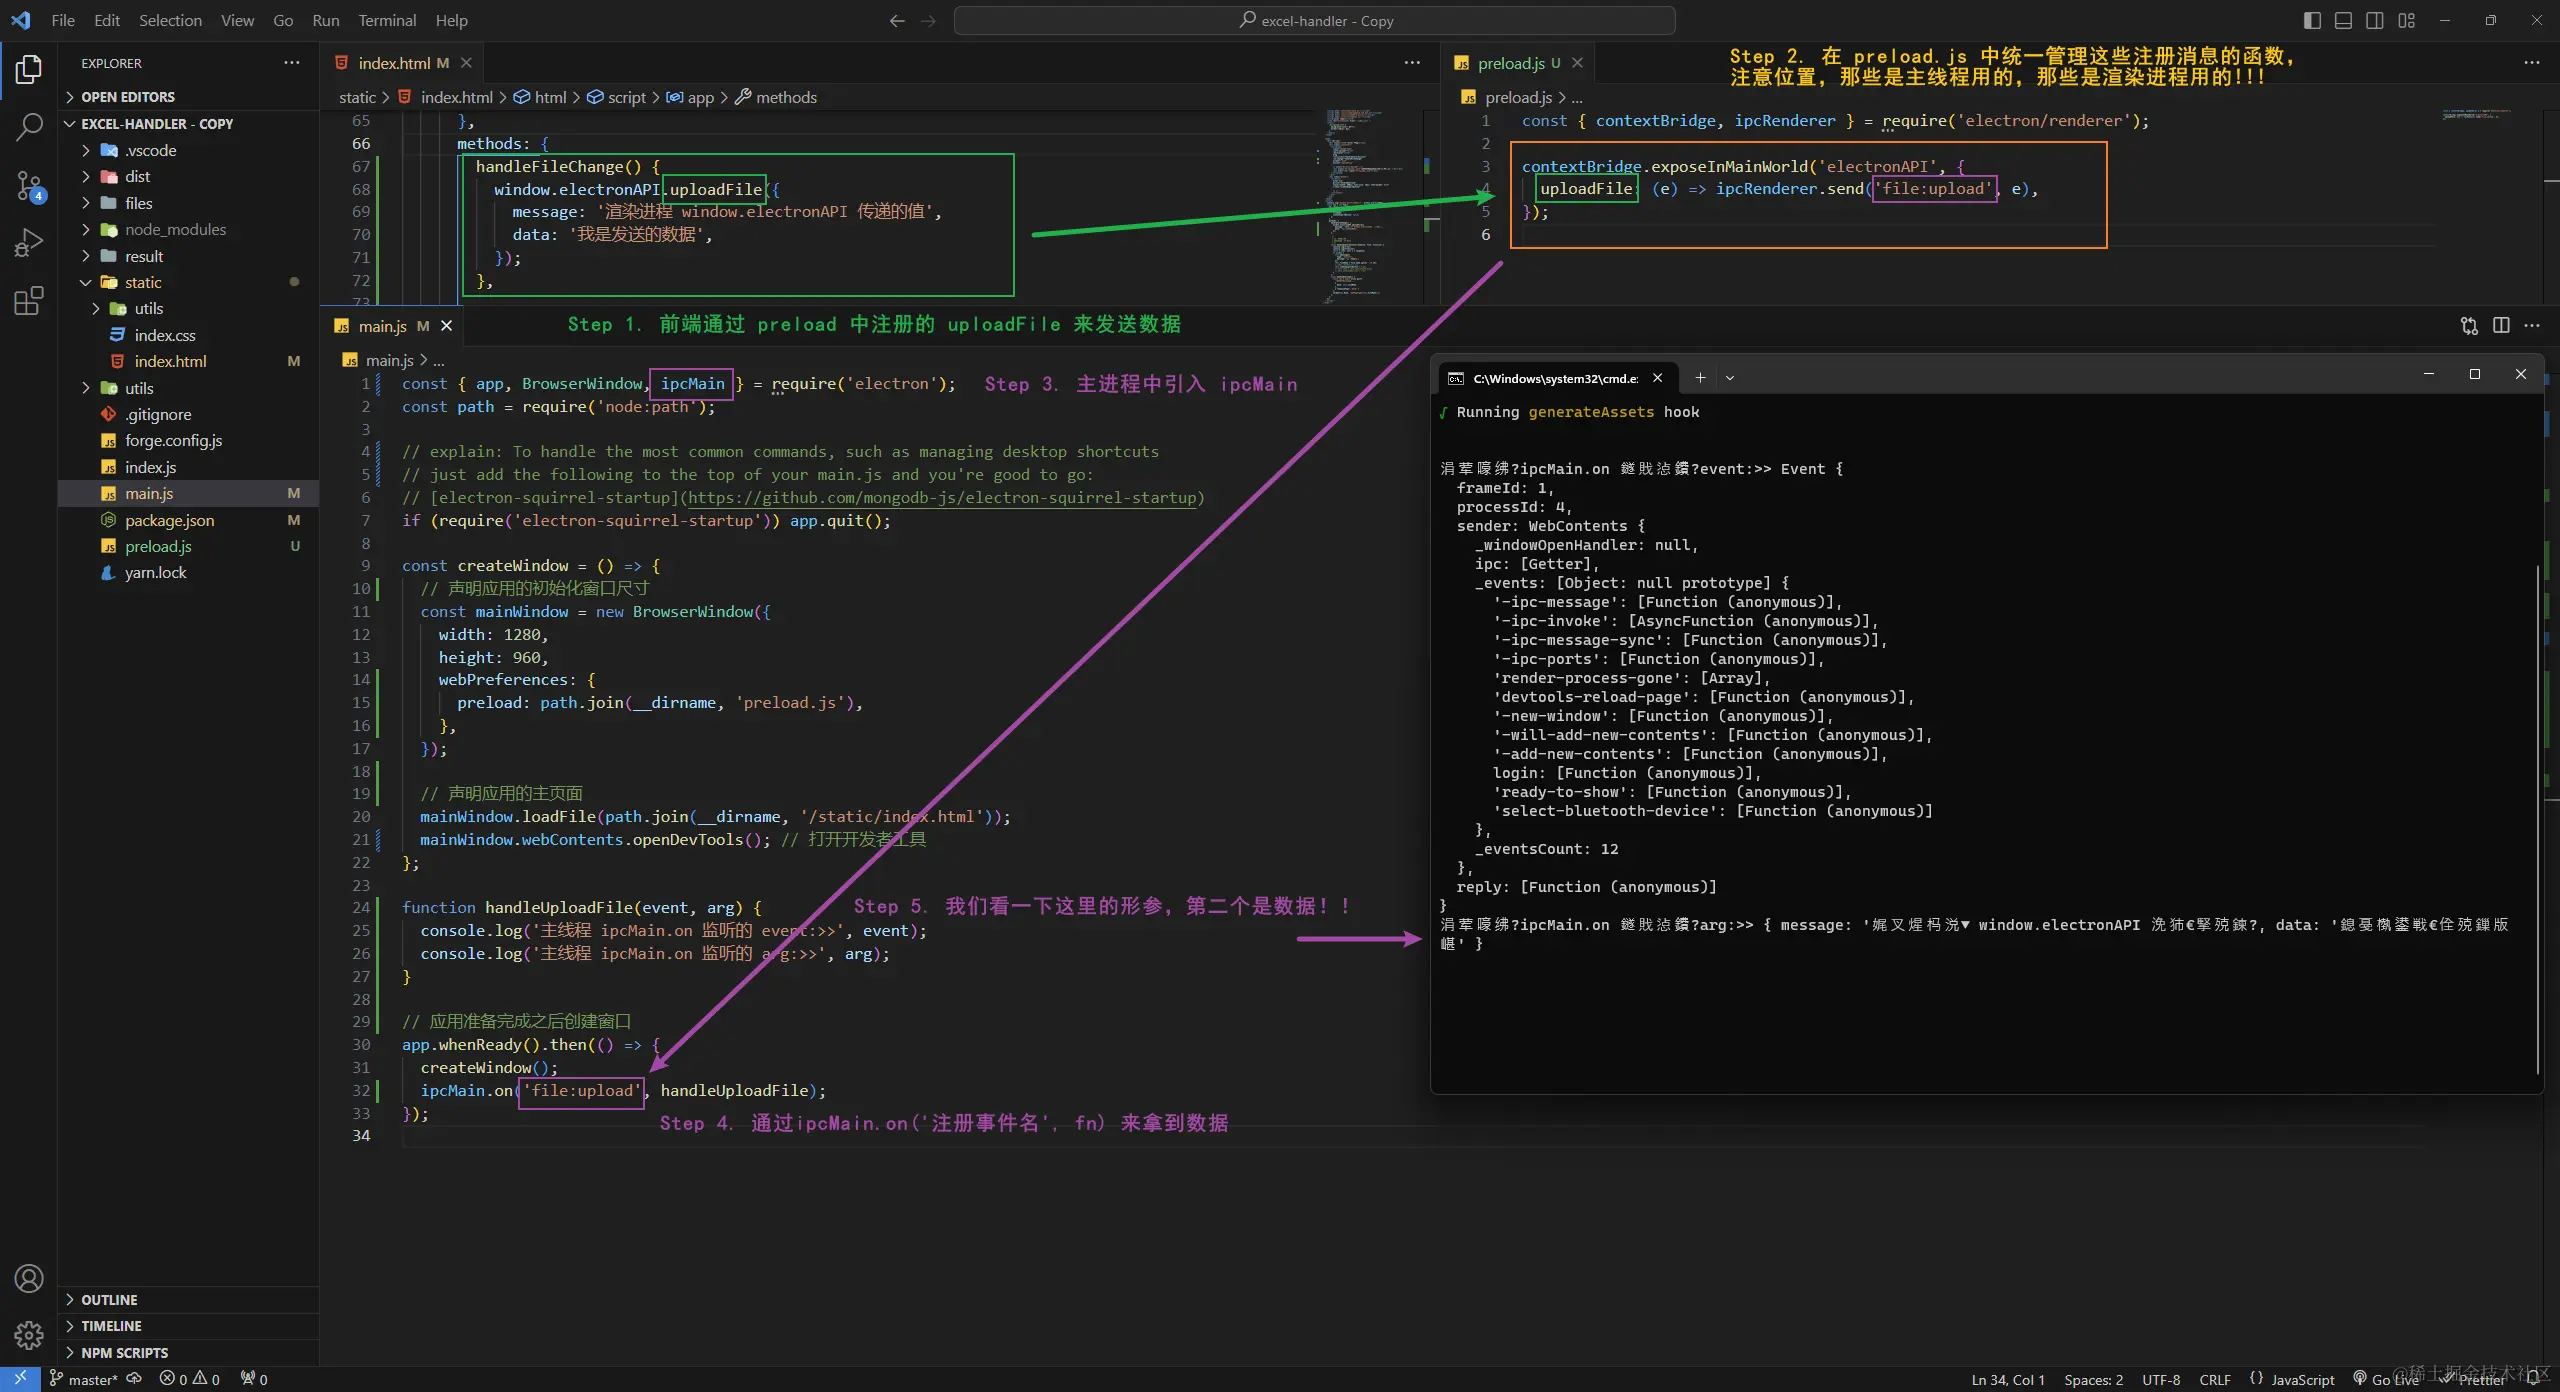
Task: Close the preload.js tab
Action: (x=1577, y=63)
